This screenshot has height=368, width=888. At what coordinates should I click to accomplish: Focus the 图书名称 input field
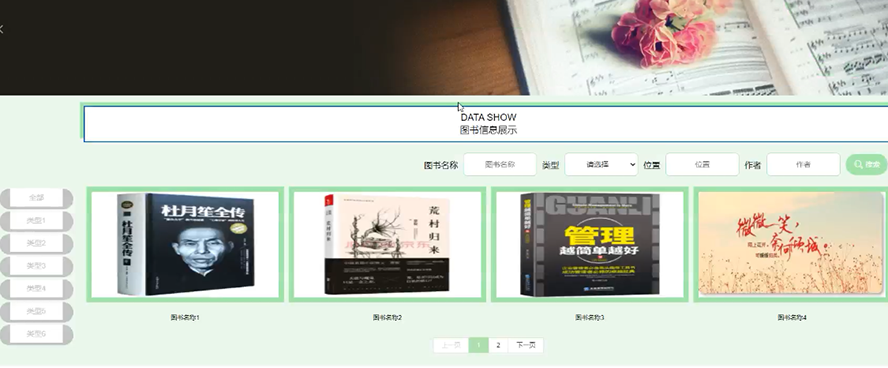pyautogui.click(x=500, y=165)
